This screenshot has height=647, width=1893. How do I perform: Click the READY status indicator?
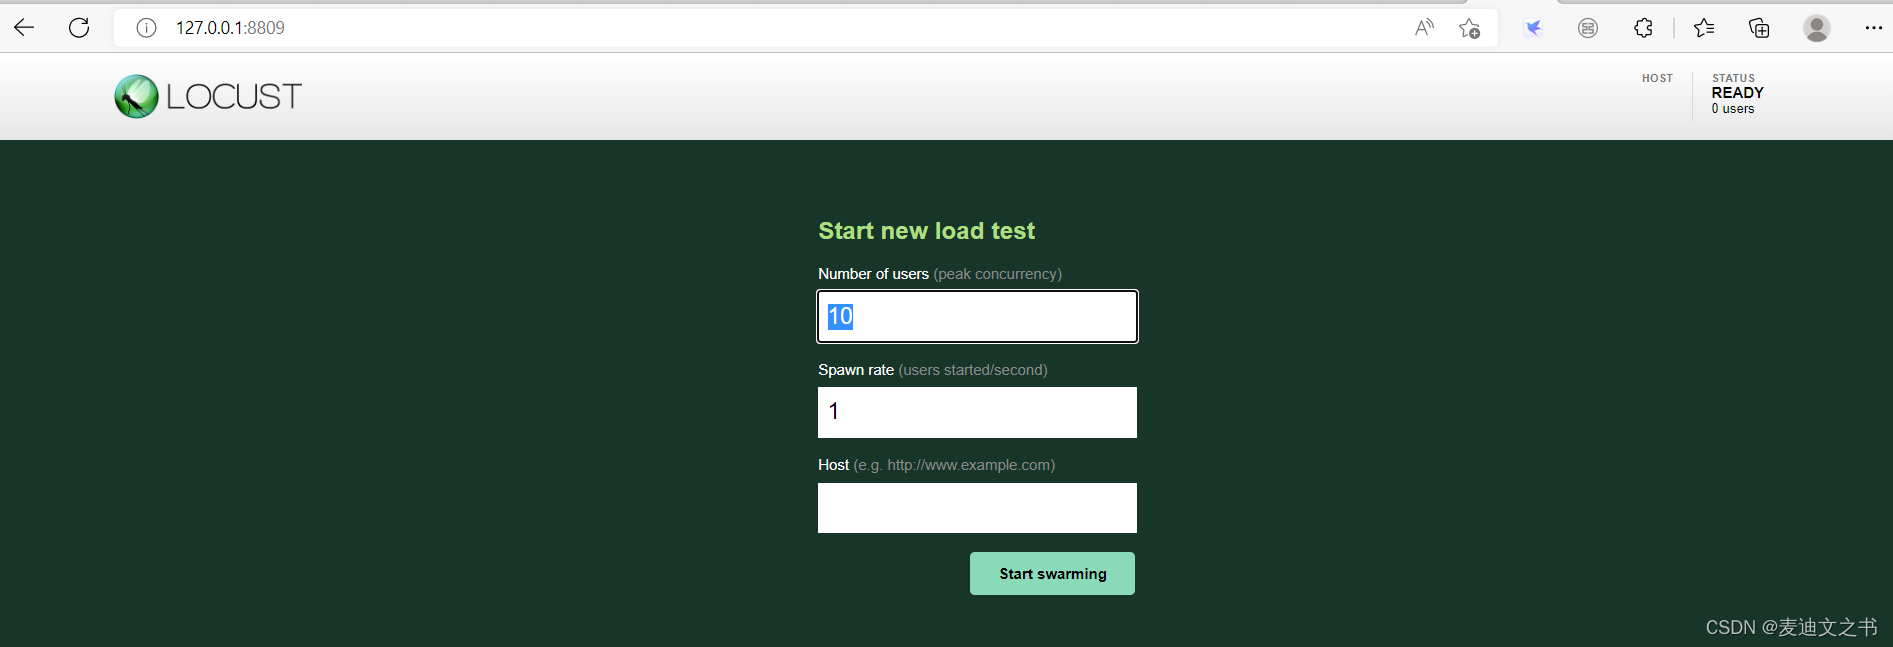[1737, 93]
